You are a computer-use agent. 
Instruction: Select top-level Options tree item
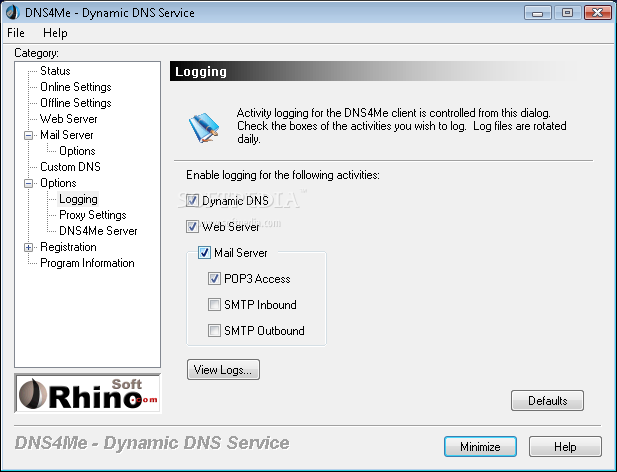tap(58, 183)
